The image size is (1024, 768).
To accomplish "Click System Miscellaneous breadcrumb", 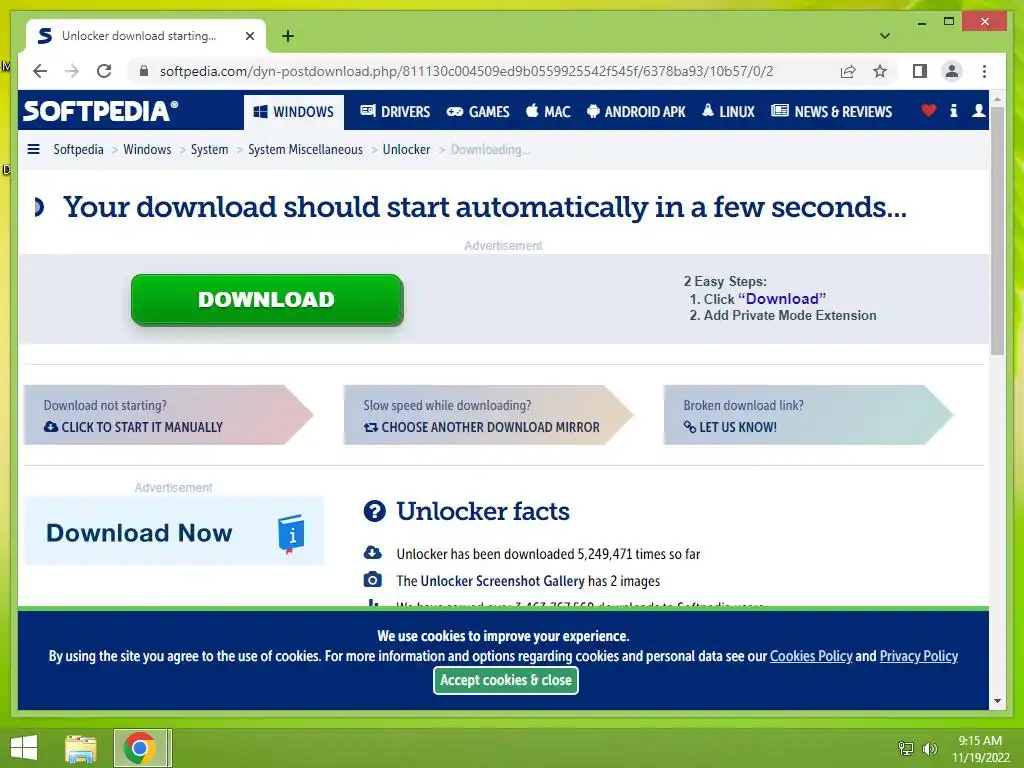I will tap(305, 150).
